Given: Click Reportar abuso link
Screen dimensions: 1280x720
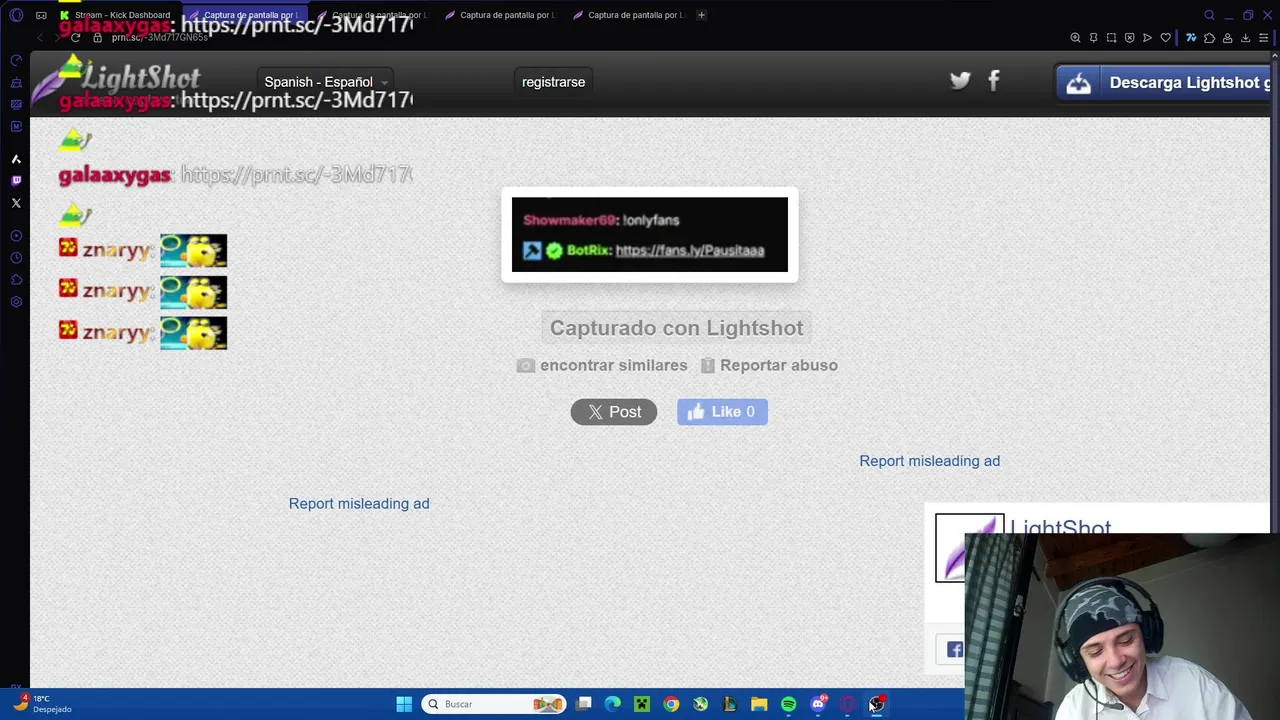Looking at the screenshot, I should [x=769, y=365].
